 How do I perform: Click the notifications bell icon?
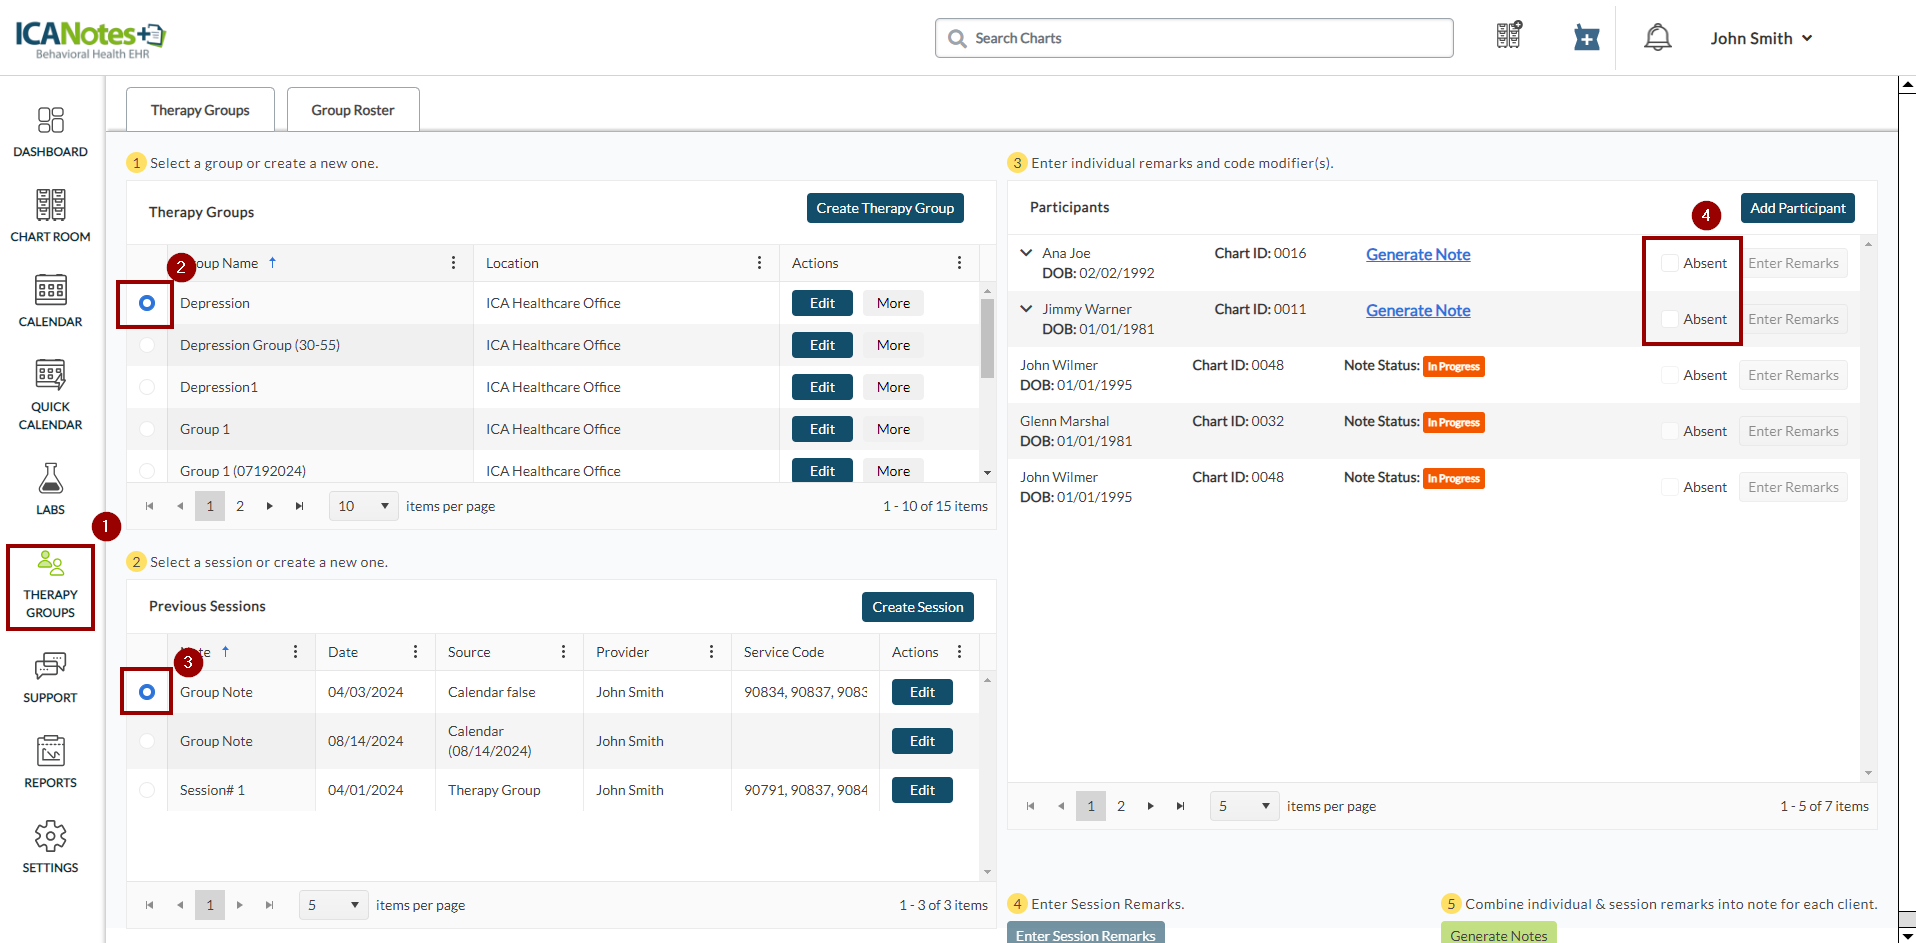pyautogui.click(x=1657, y=38)
